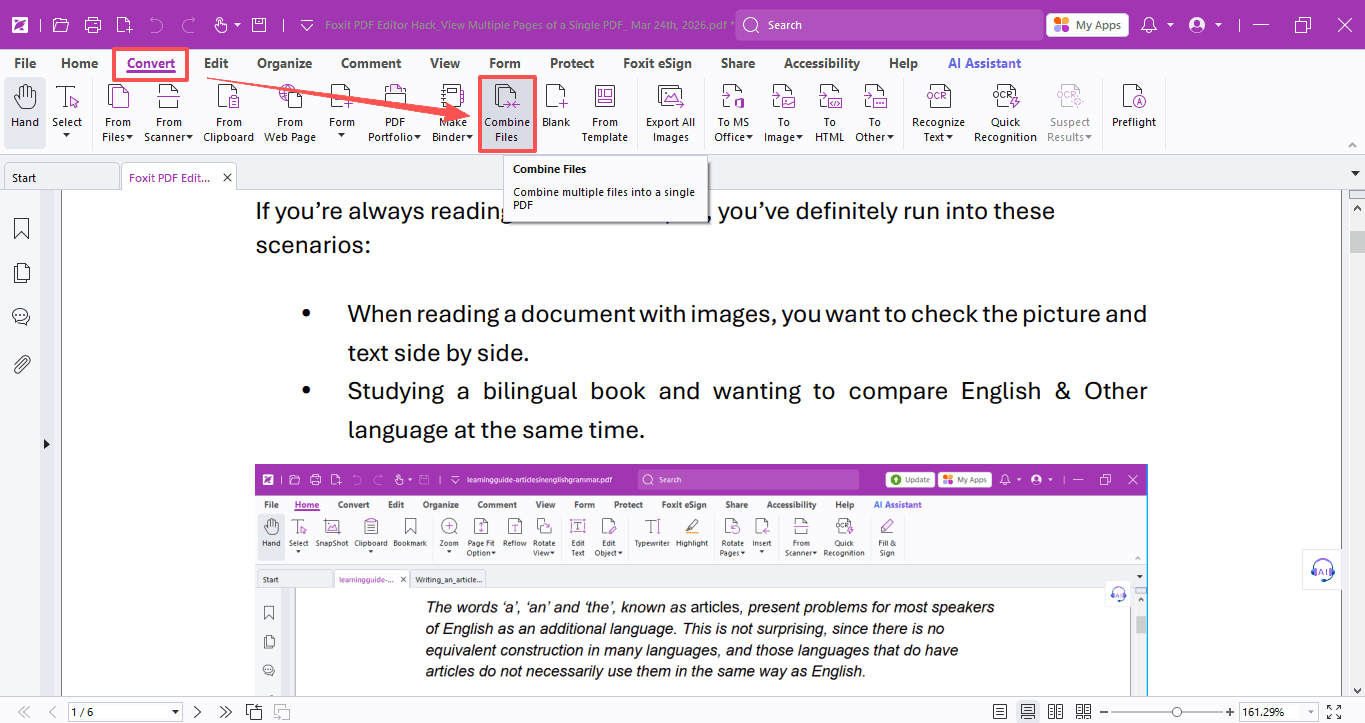Open the File menu

coord(25,63)
